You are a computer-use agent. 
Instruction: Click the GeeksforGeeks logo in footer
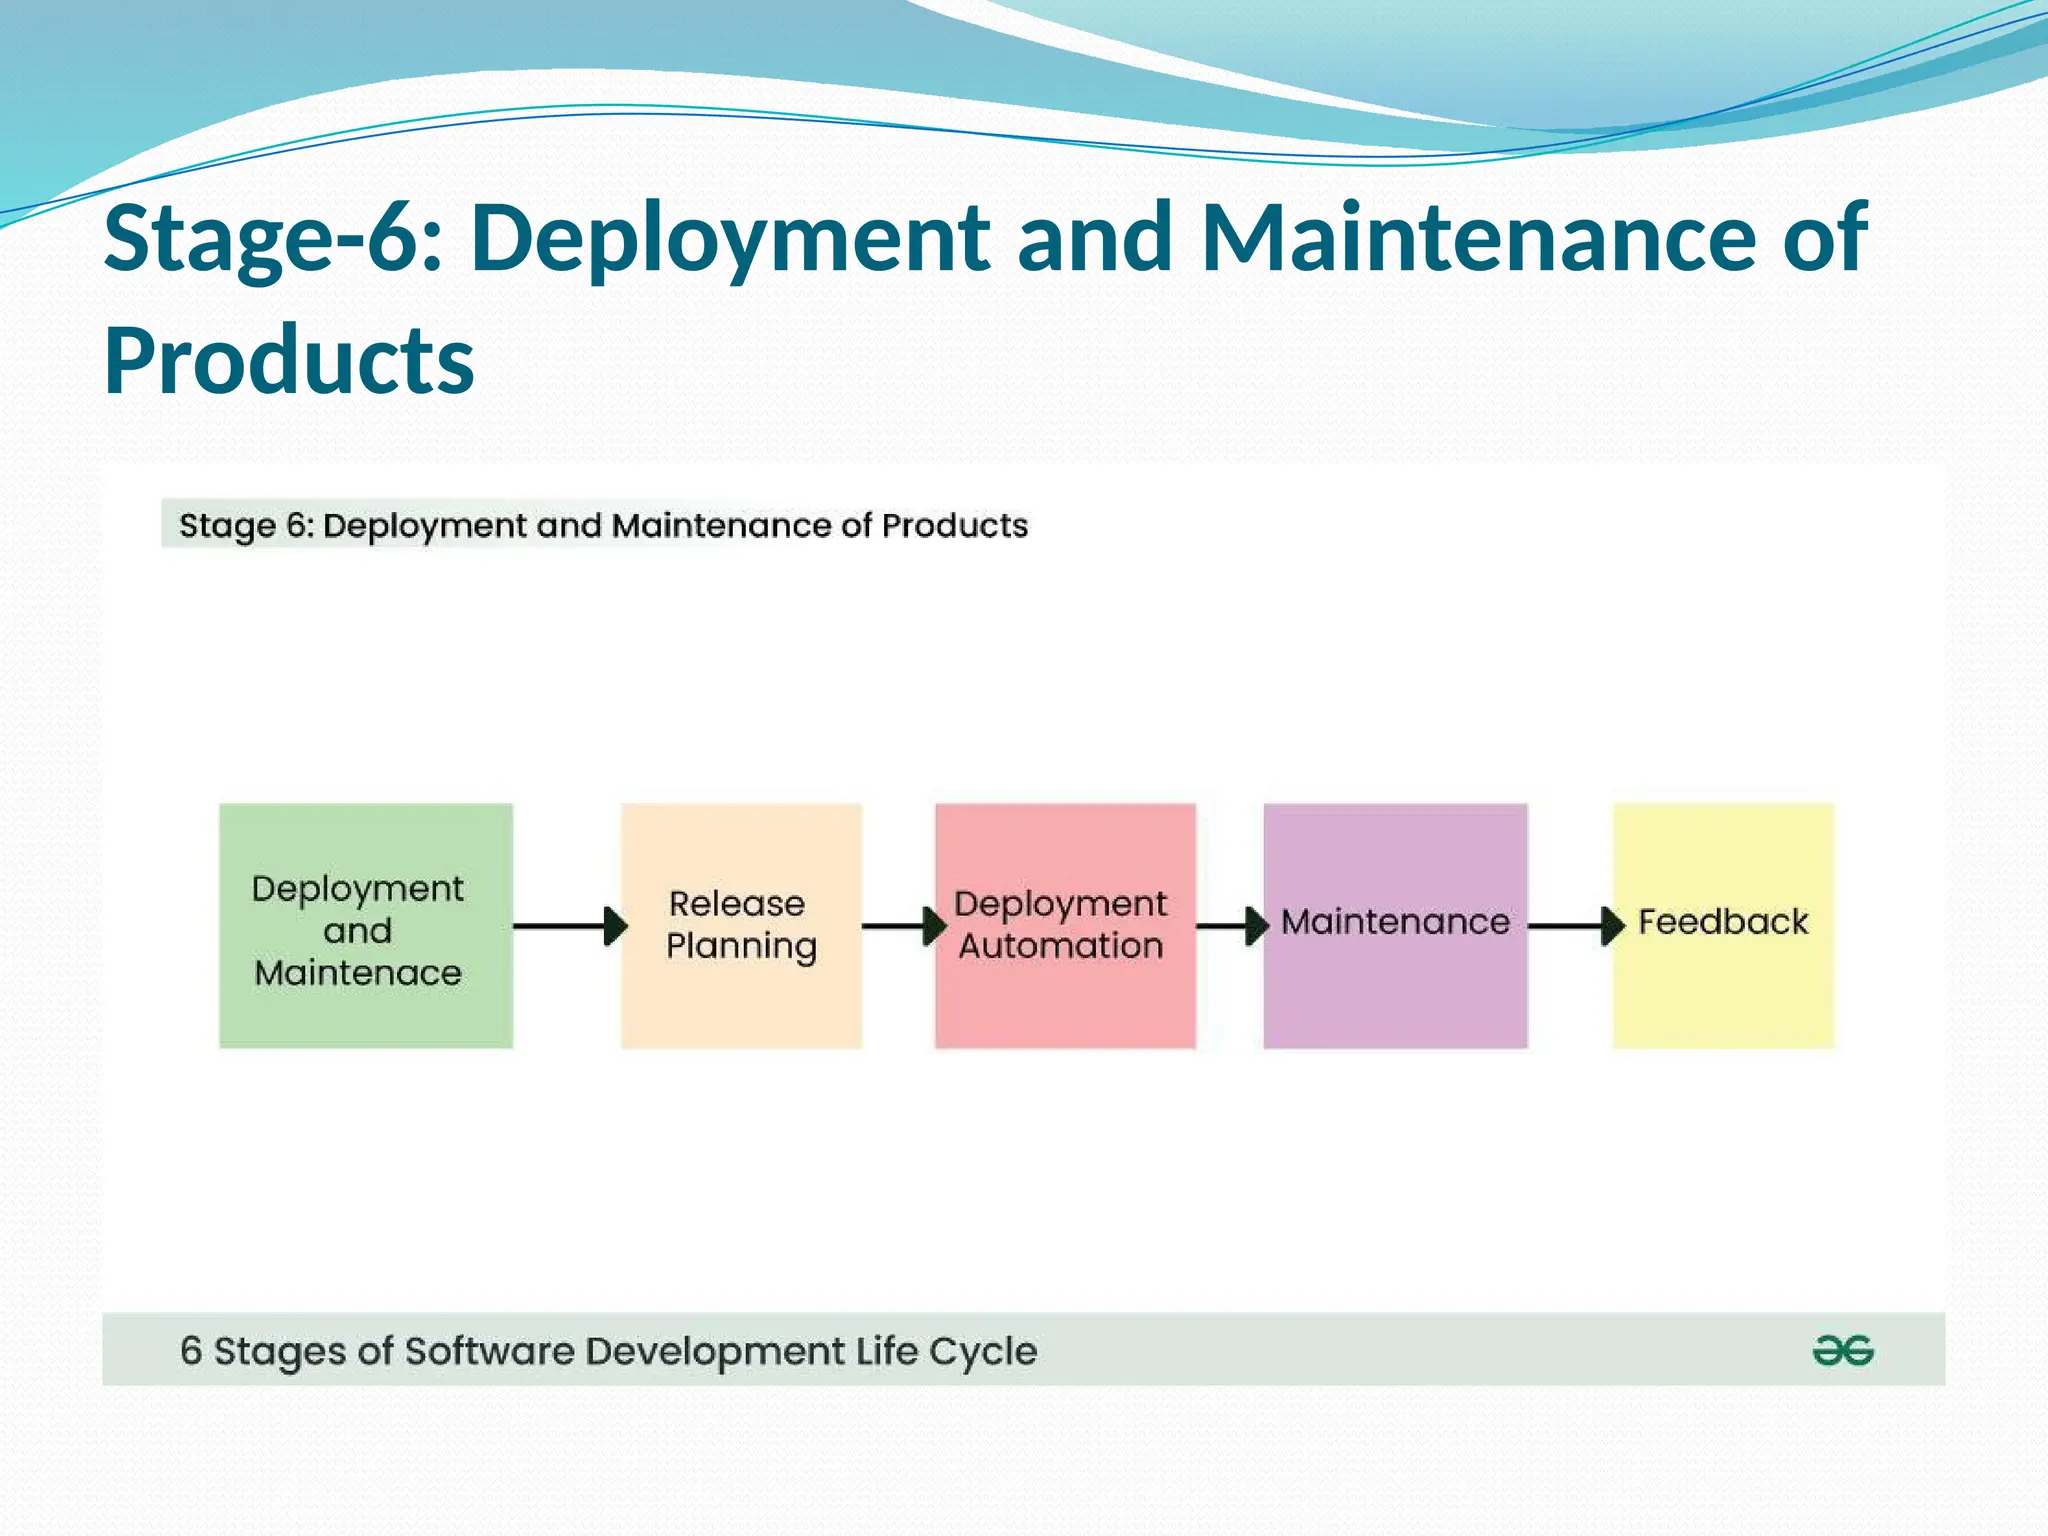coord(1842,1351)
